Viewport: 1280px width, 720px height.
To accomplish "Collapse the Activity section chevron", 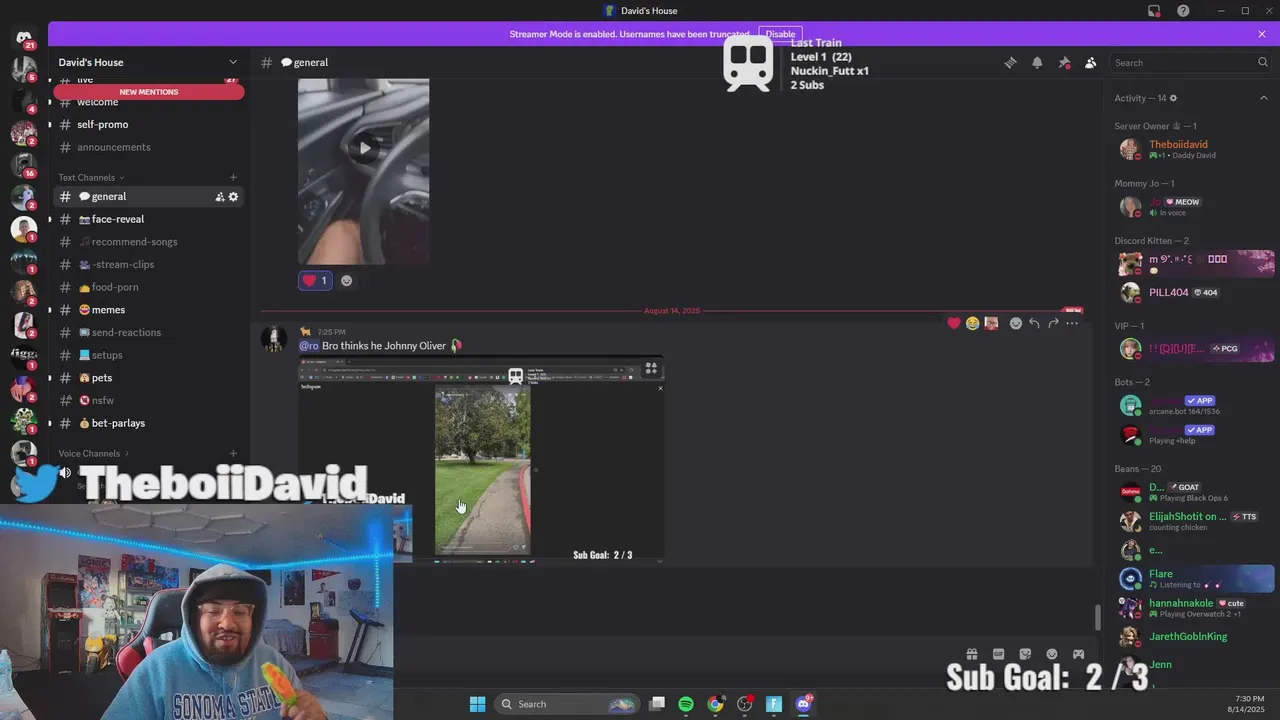I will click(1264, 98).
